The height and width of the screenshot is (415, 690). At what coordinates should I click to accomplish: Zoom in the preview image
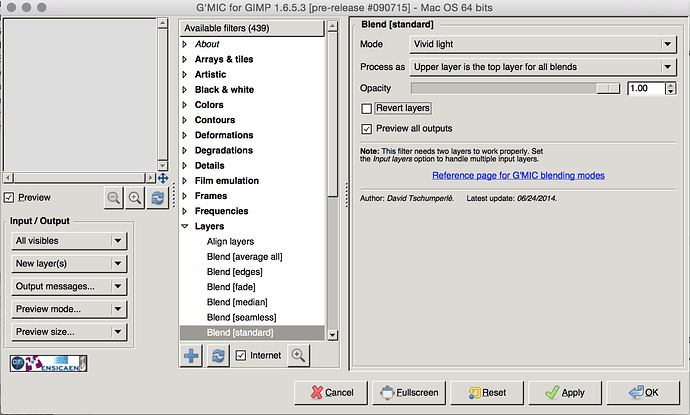coord(135,198)
